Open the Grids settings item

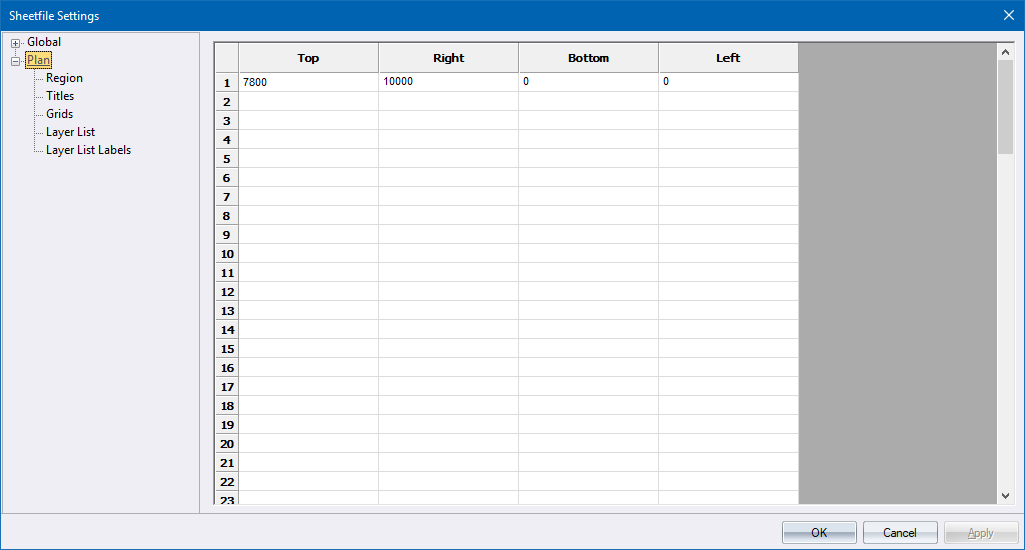click(x=59, y=114)
